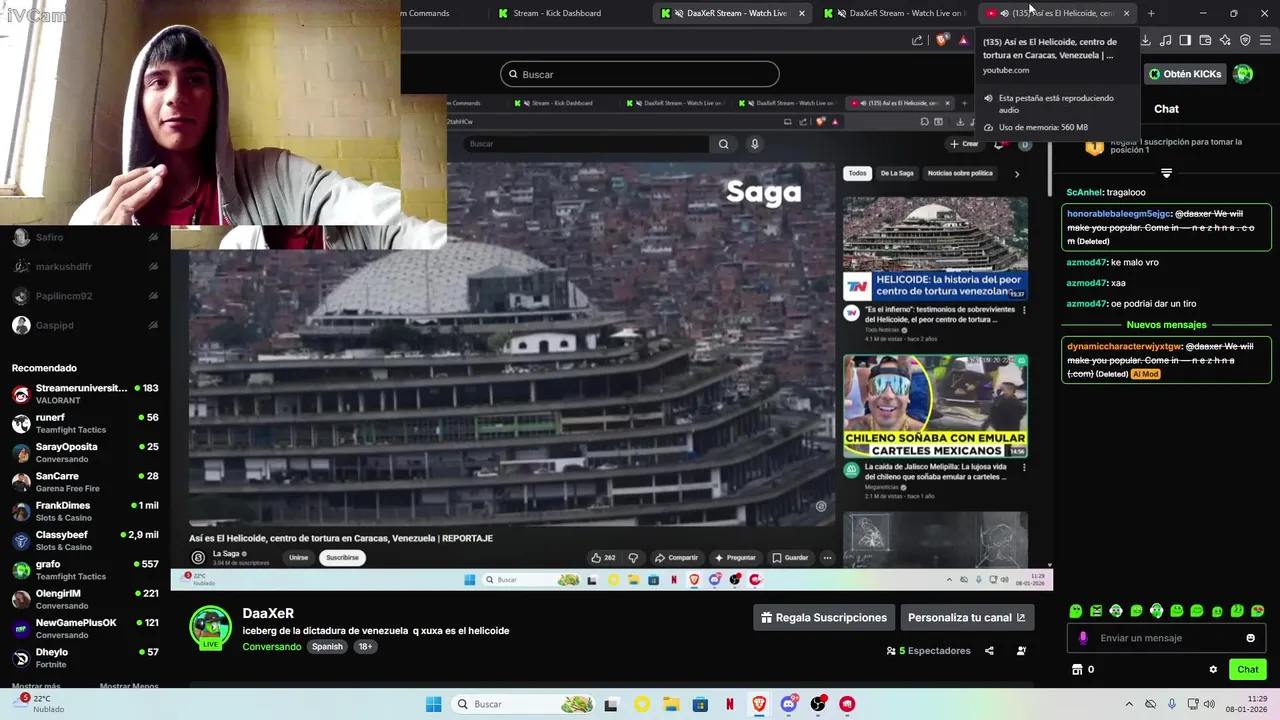The image size is (1280, 720).
Task: Toggle the browser sidebar panel icon
Action: [1185, 40]
